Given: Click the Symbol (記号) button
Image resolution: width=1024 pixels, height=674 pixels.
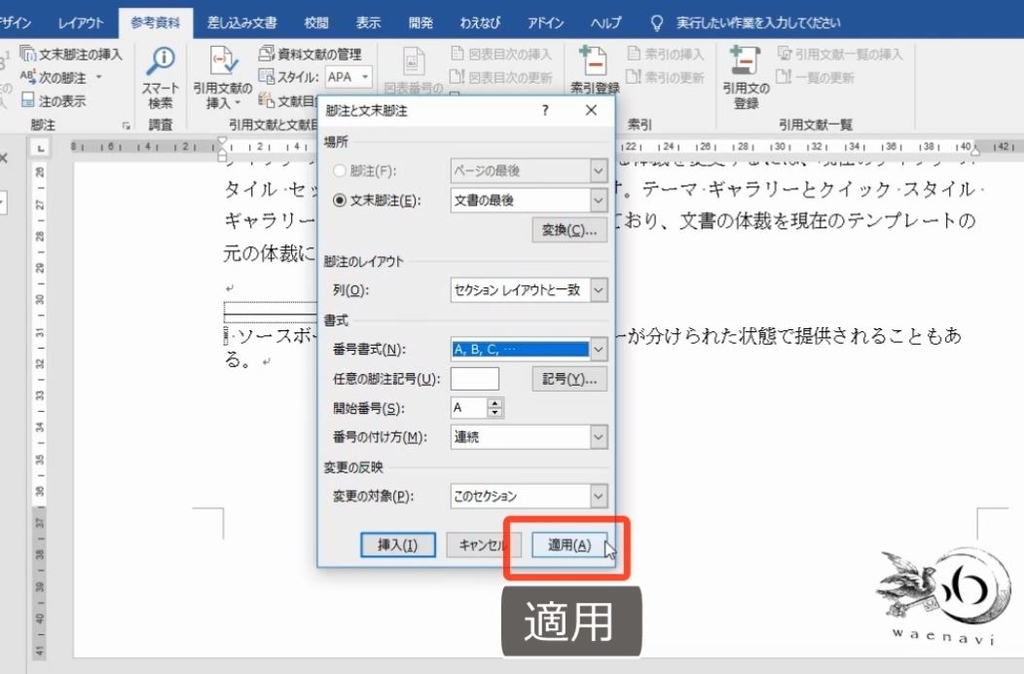Looking at the screenshot, I should (x=569, y=379).
